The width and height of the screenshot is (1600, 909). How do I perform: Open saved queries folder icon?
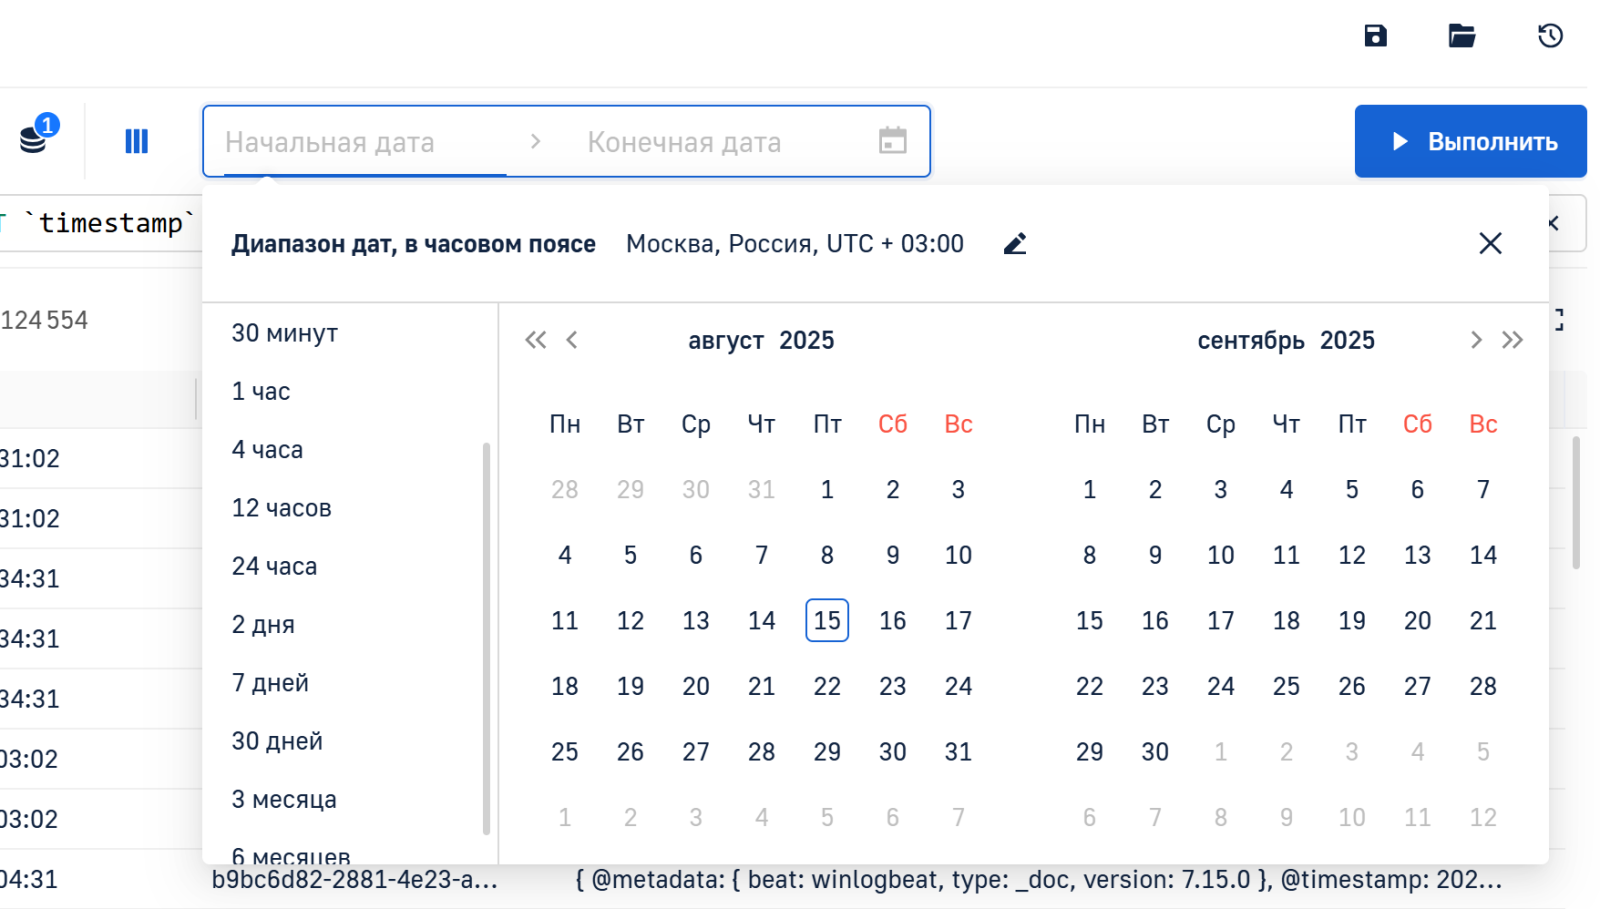[1461, 36]
